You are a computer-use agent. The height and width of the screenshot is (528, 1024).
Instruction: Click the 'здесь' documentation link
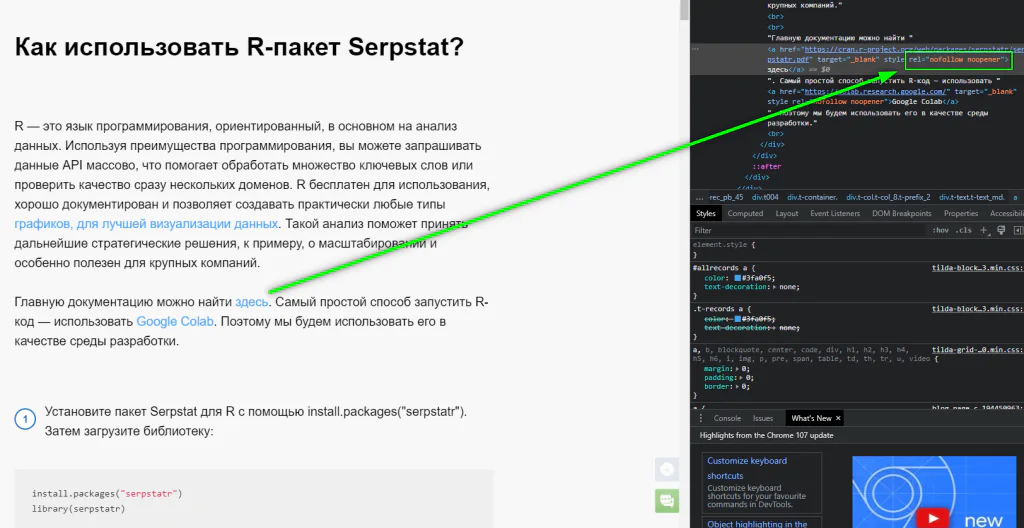[251, 302]
